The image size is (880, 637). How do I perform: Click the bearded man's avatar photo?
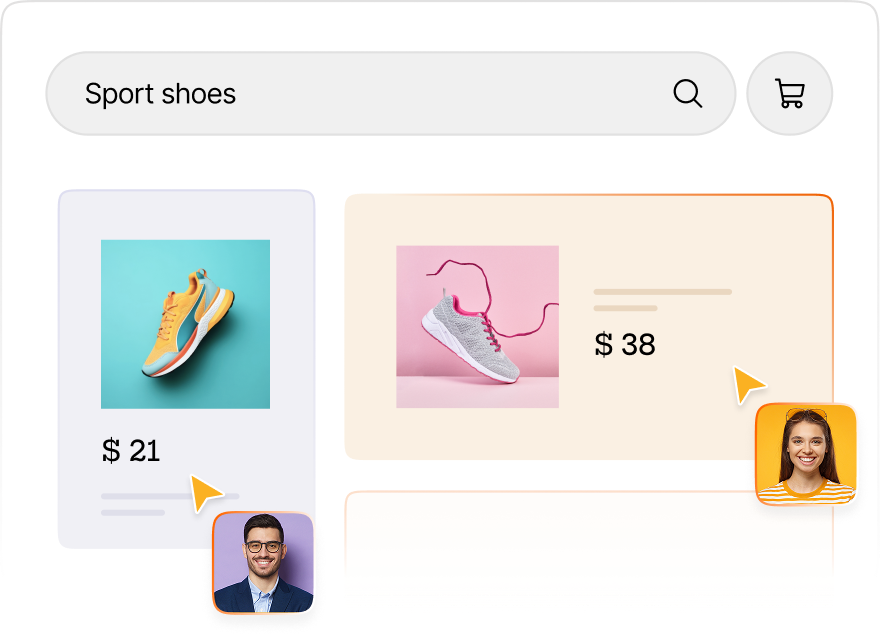tap(263, 562)
